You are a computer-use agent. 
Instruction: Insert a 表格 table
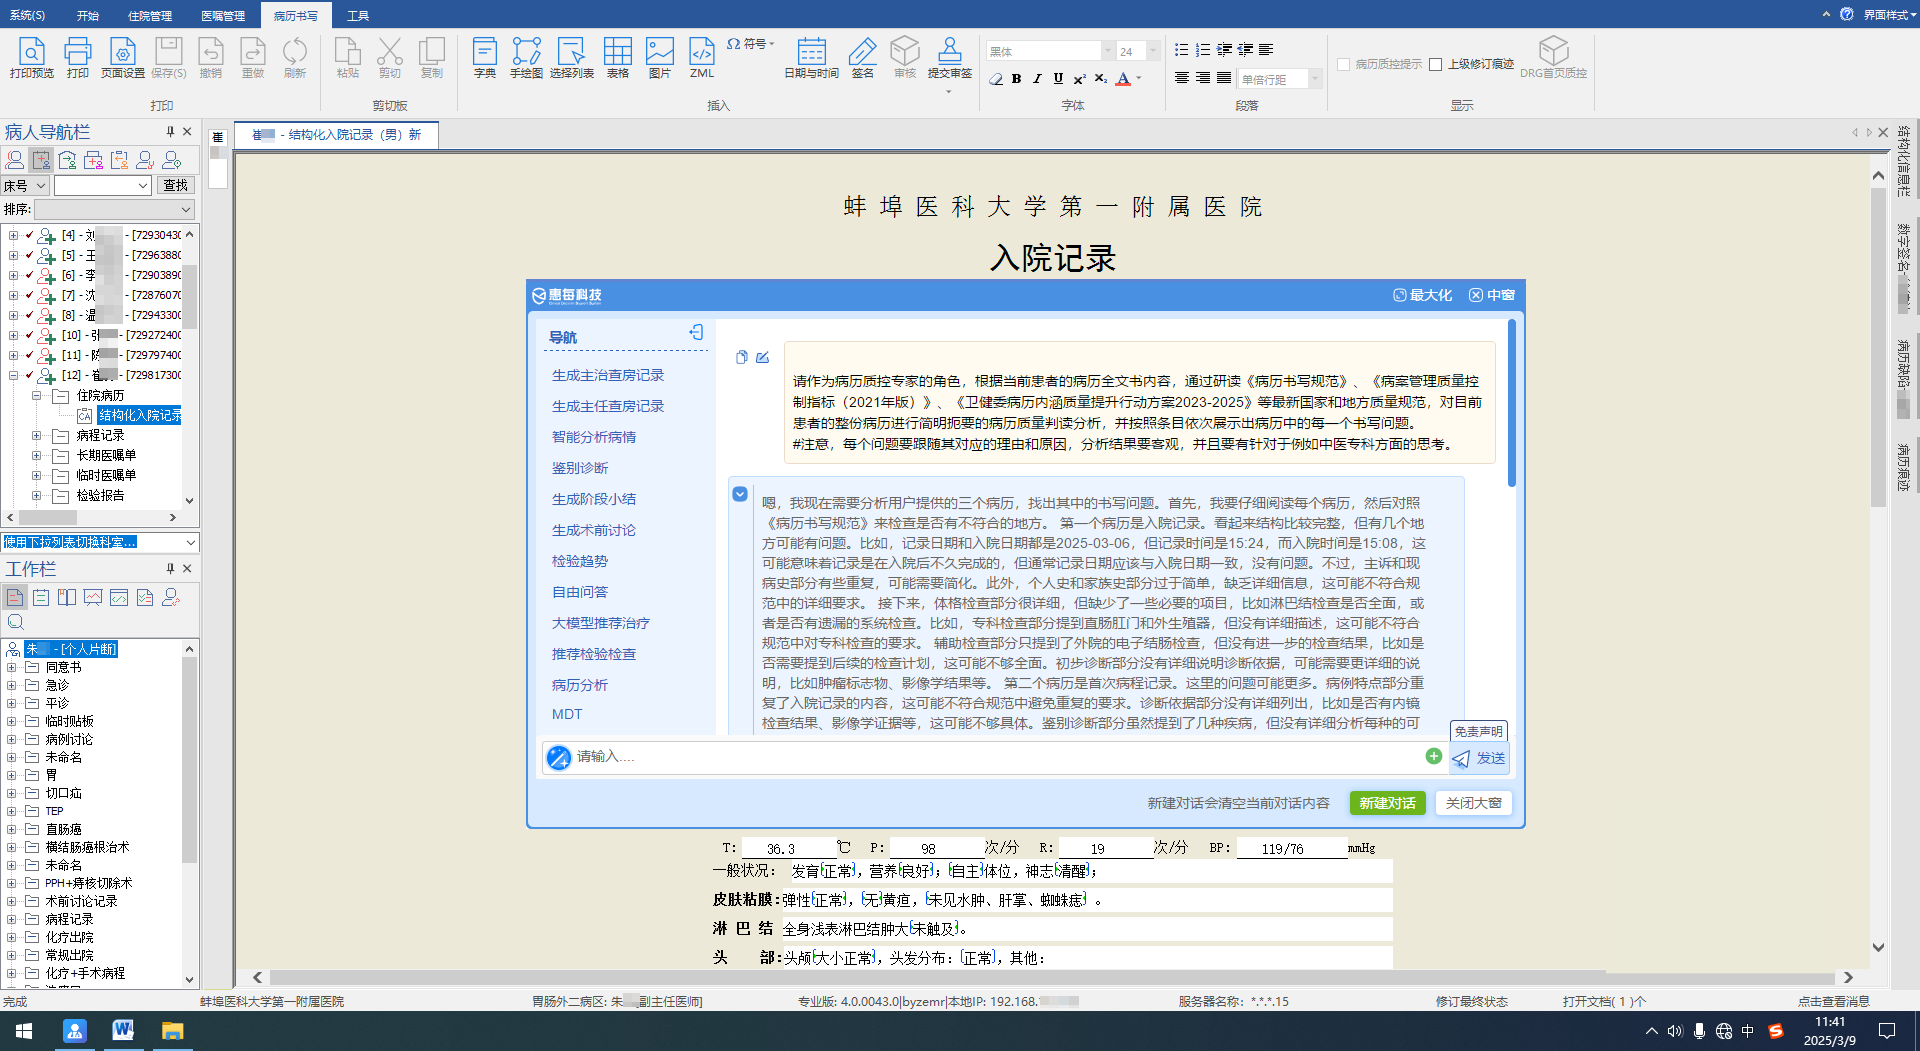coord(617,57)
